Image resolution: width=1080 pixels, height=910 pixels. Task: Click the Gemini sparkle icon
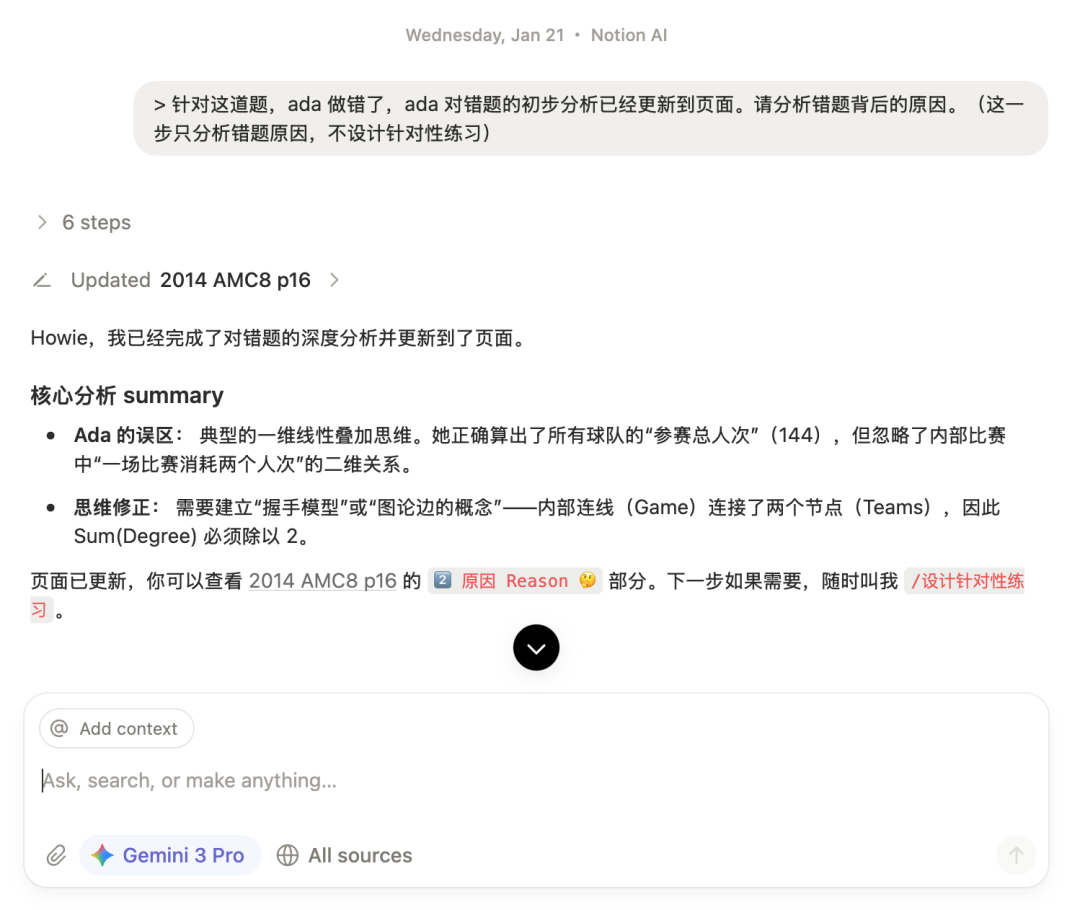point(102,855)
